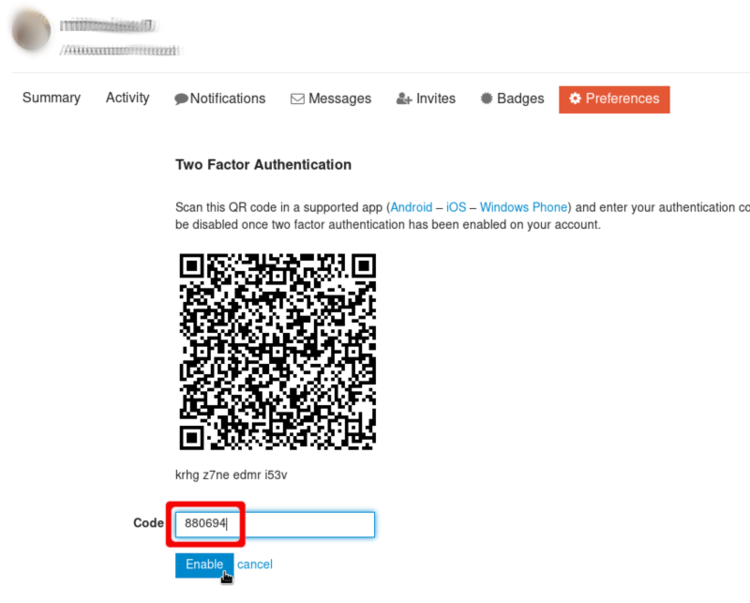Select the Preferences tab label
The height and width of the screenshot is (603, 750).
(622, 99)
